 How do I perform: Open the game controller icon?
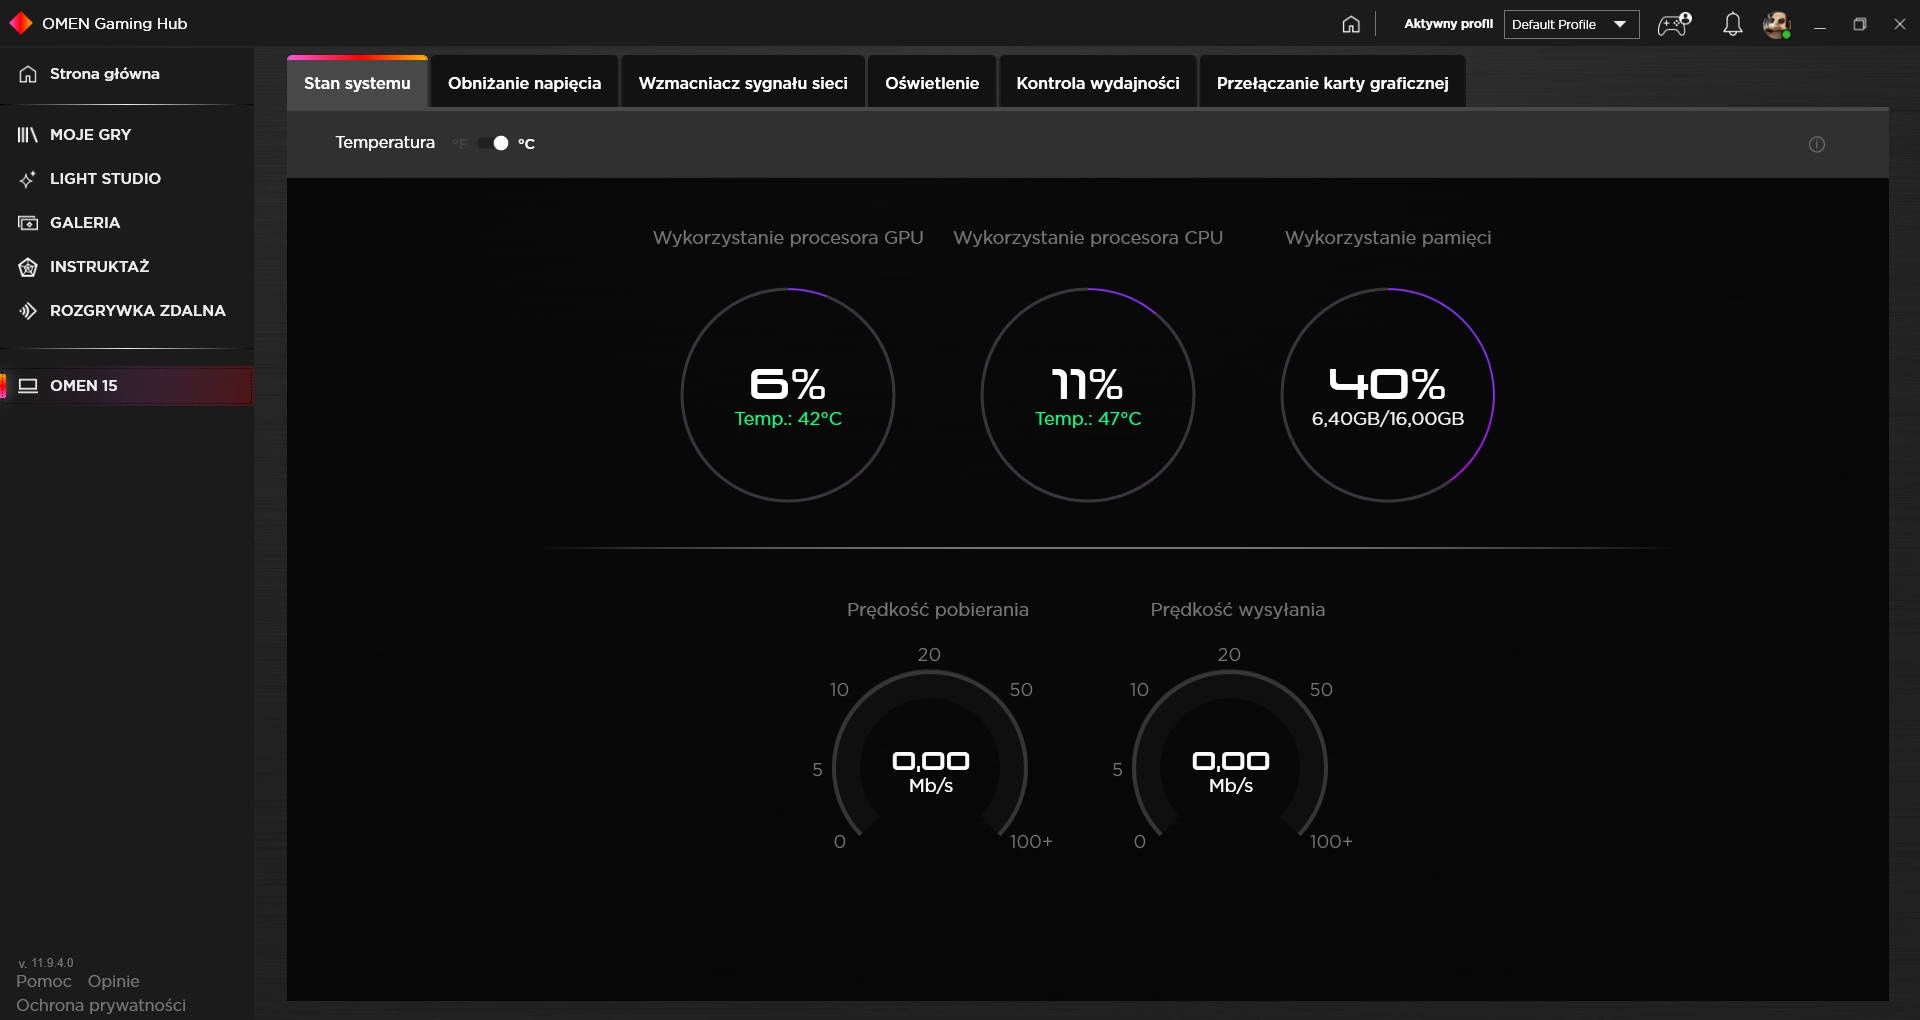pos(1674,24)
